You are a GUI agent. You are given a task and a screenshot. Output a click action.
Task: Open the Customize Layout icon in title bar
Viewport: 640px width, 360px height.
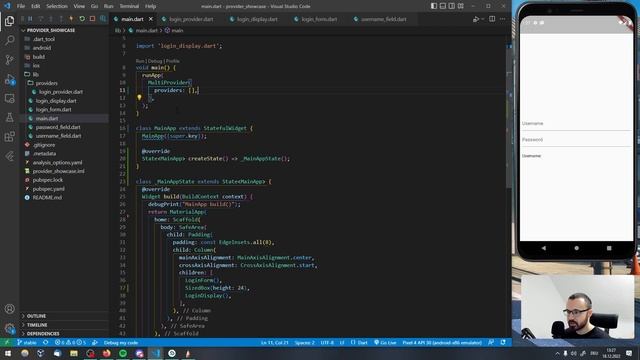tap(461, 6)
